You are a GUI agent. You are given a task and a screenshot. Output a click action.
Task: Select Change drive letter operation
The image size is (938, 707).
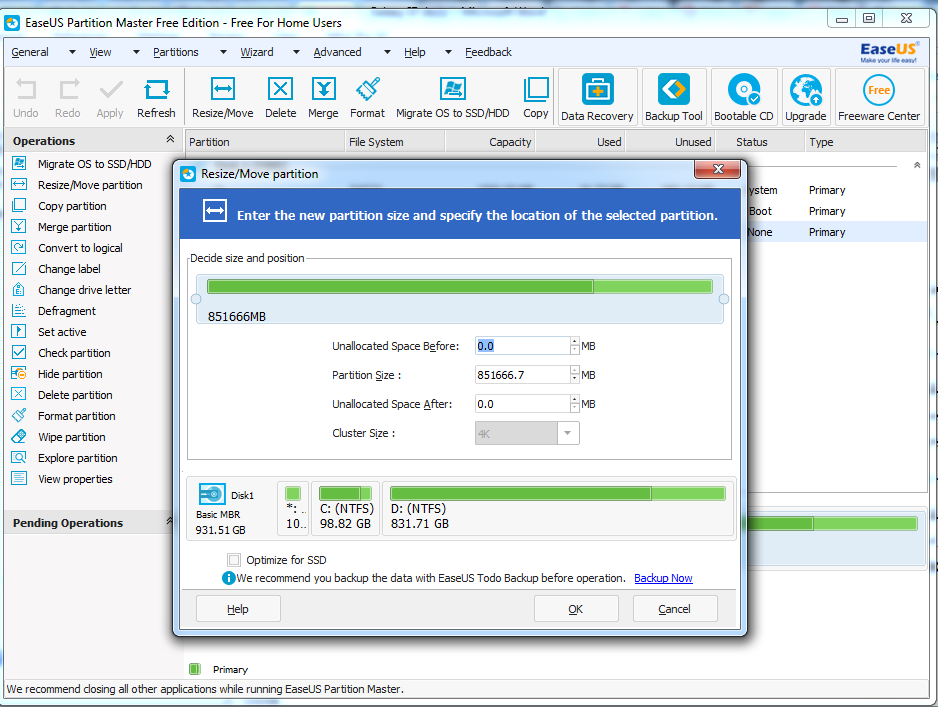(84, 289)
